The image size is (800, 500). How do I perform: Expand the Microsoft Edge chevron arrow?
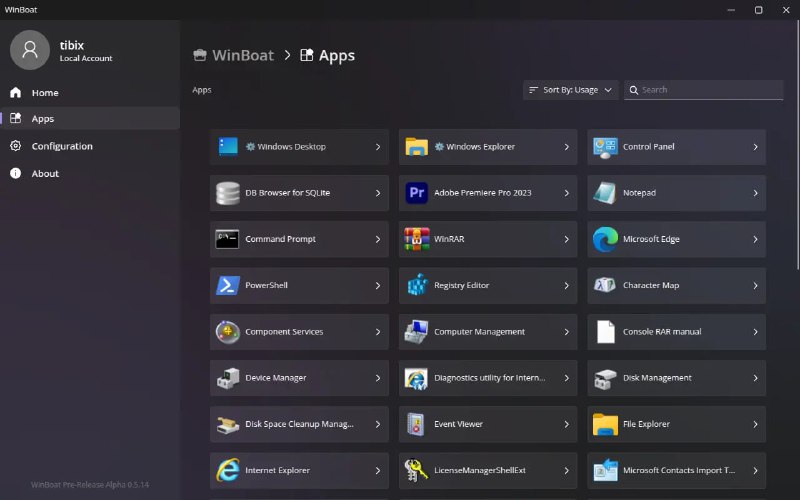(x=756, y=239)
